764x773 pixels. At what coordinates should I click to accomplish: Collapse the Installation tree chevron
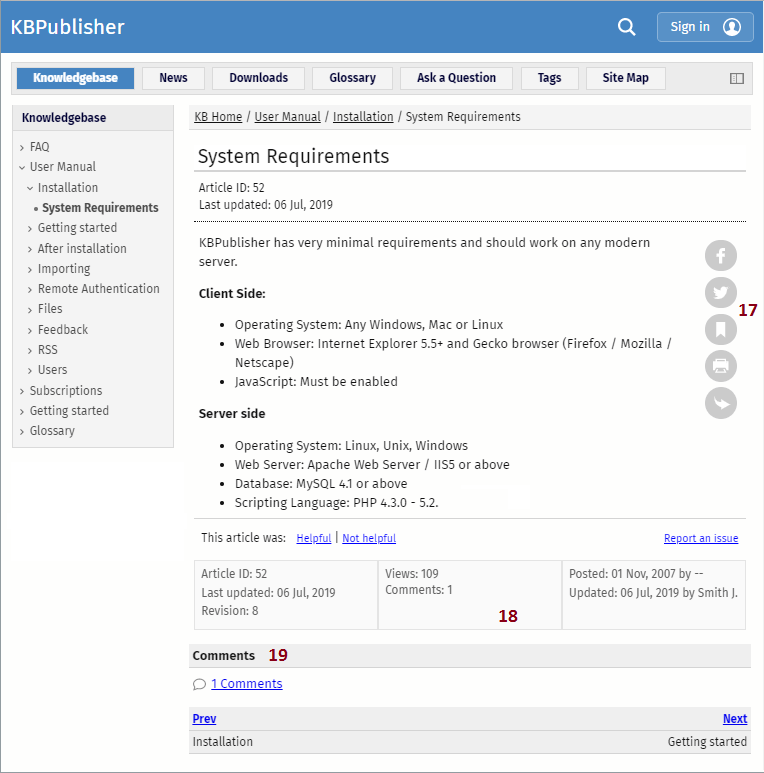tap(30, 188)
